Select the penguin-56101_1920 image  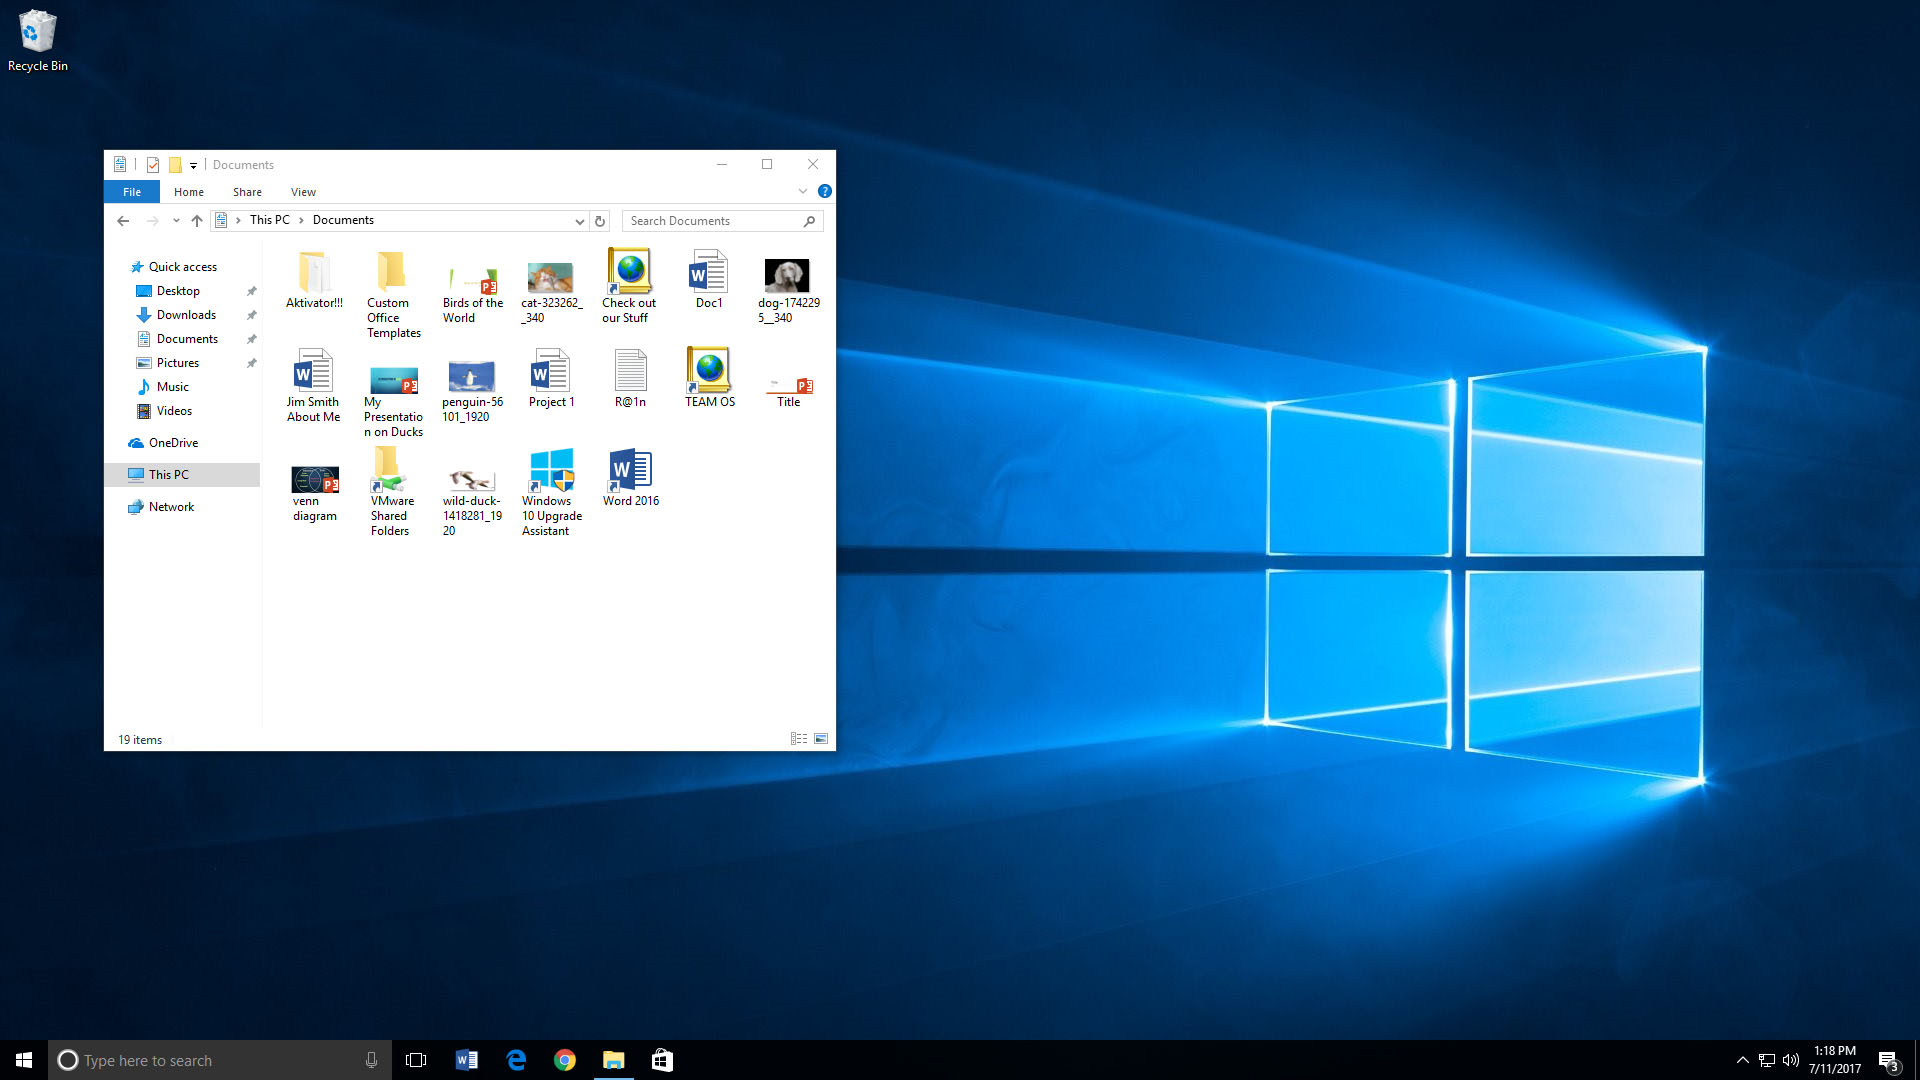pos(472,391)
